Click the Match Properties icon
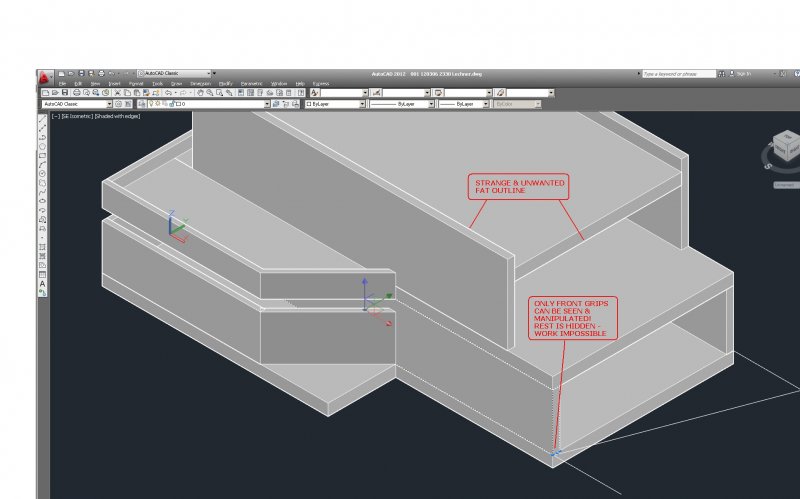This screenshot has width=800, height=499. click(147, 93)
